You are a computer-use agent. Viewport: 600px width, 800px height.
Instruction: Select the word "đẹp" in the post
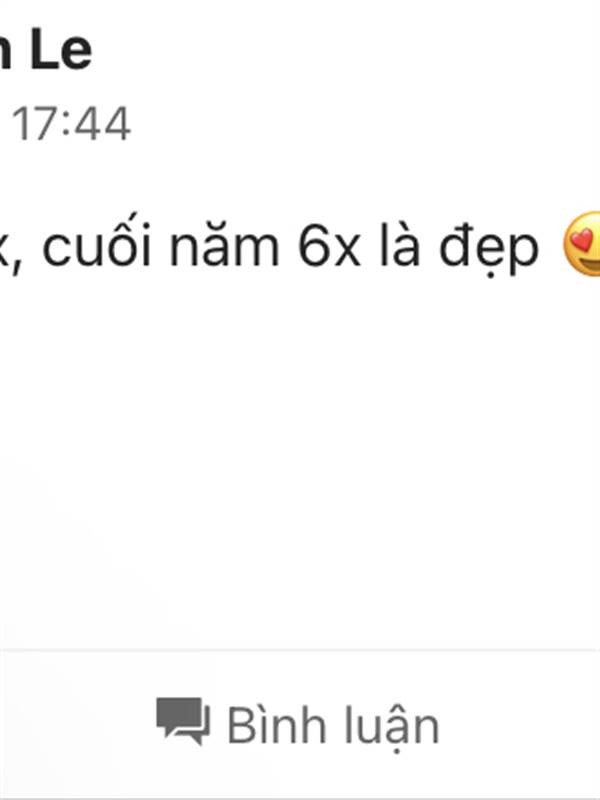point(488,249)
